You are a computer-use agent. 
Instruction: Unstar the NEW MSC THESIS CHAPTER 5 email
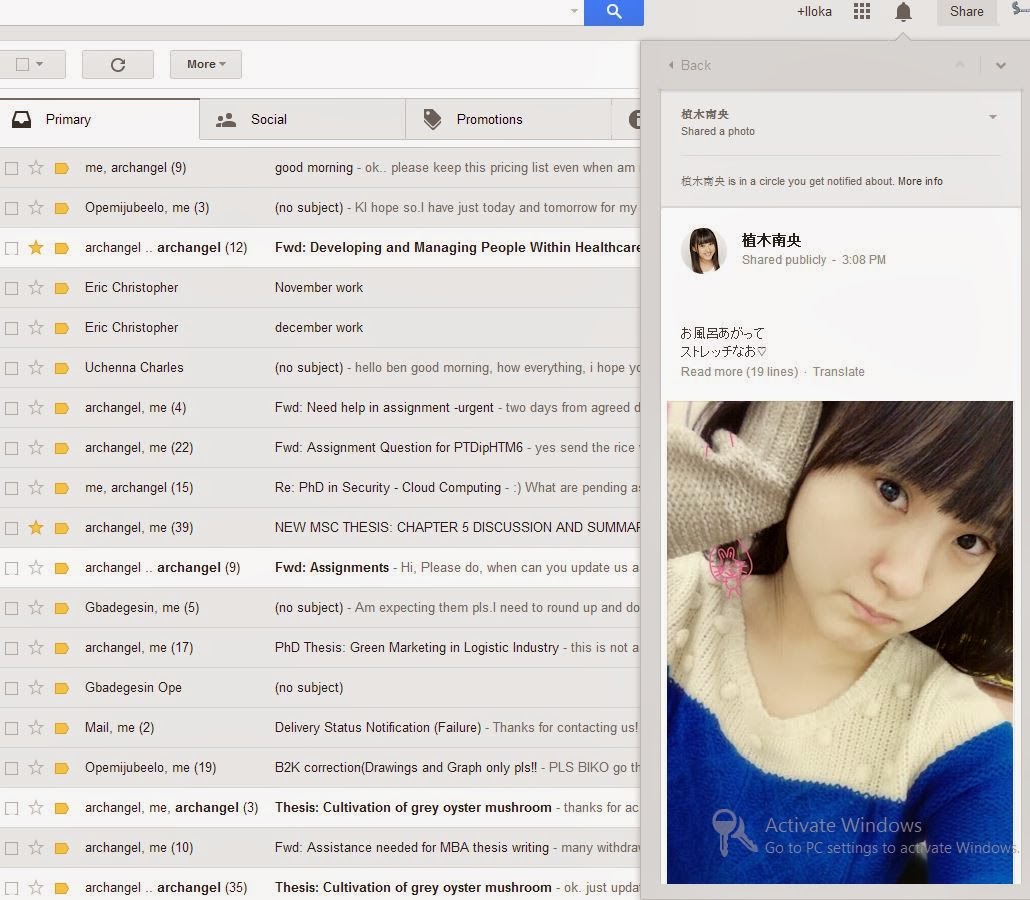coord(36,528)
